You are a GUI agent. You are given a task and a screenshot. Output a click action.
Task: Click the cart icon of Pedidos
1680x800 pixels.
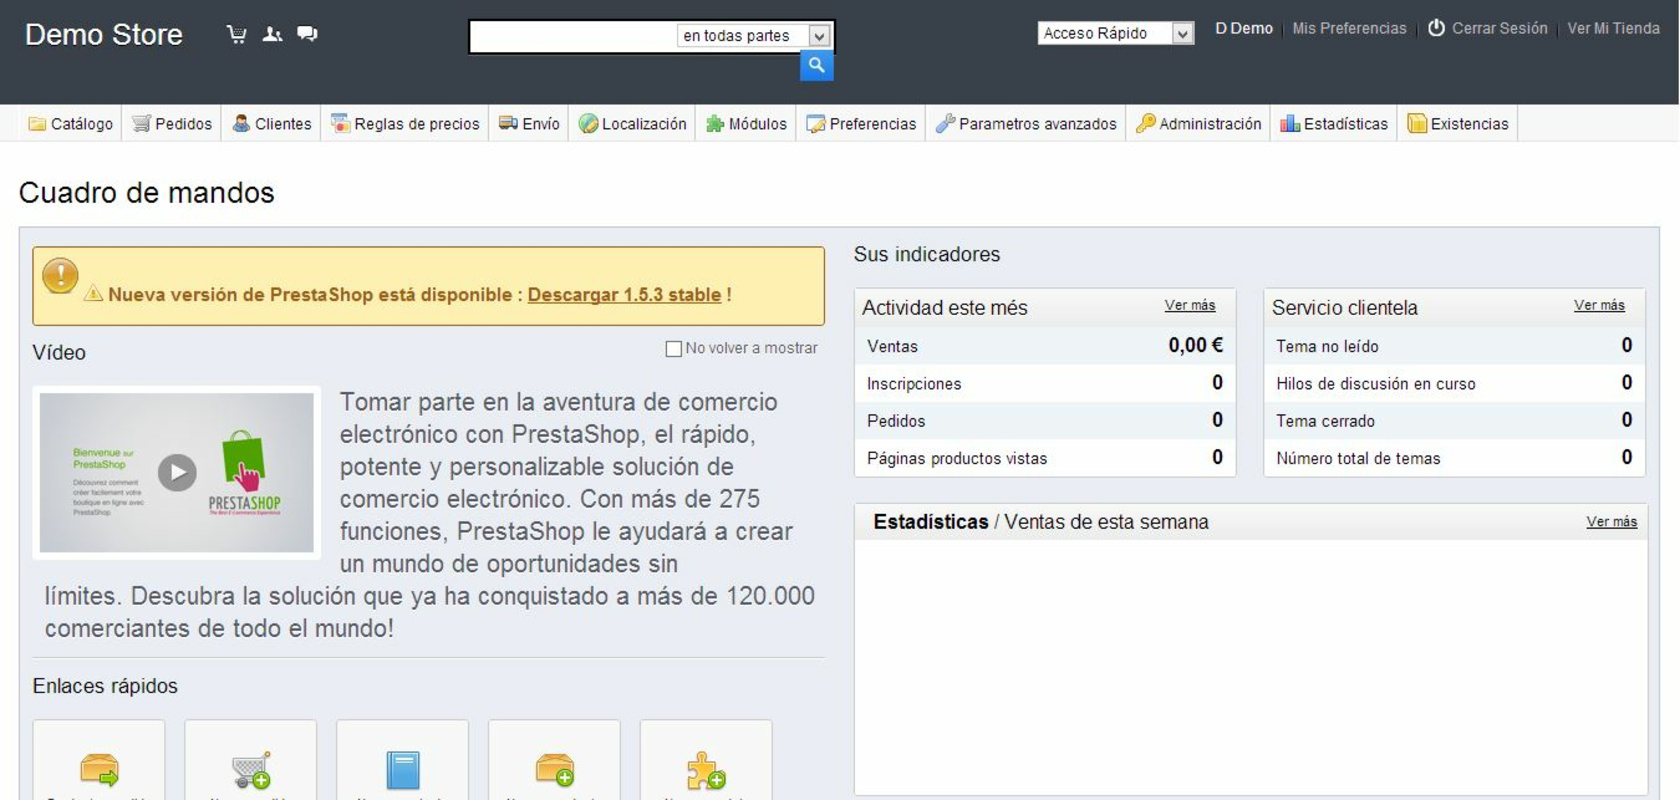click(141, 124)
